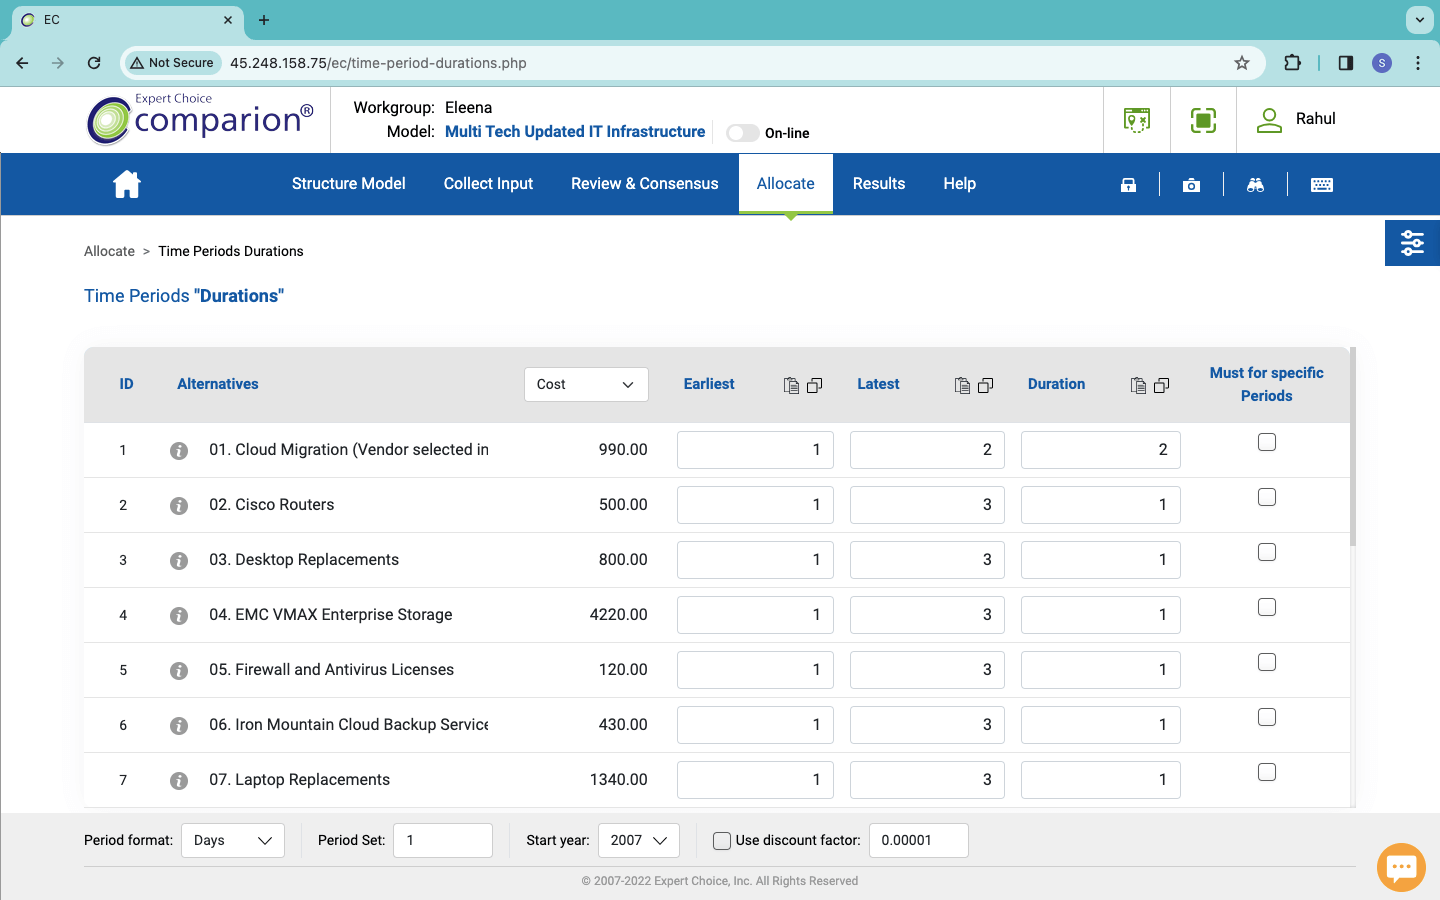Click the paste icon next to Duration

[x=1138, y=385]
